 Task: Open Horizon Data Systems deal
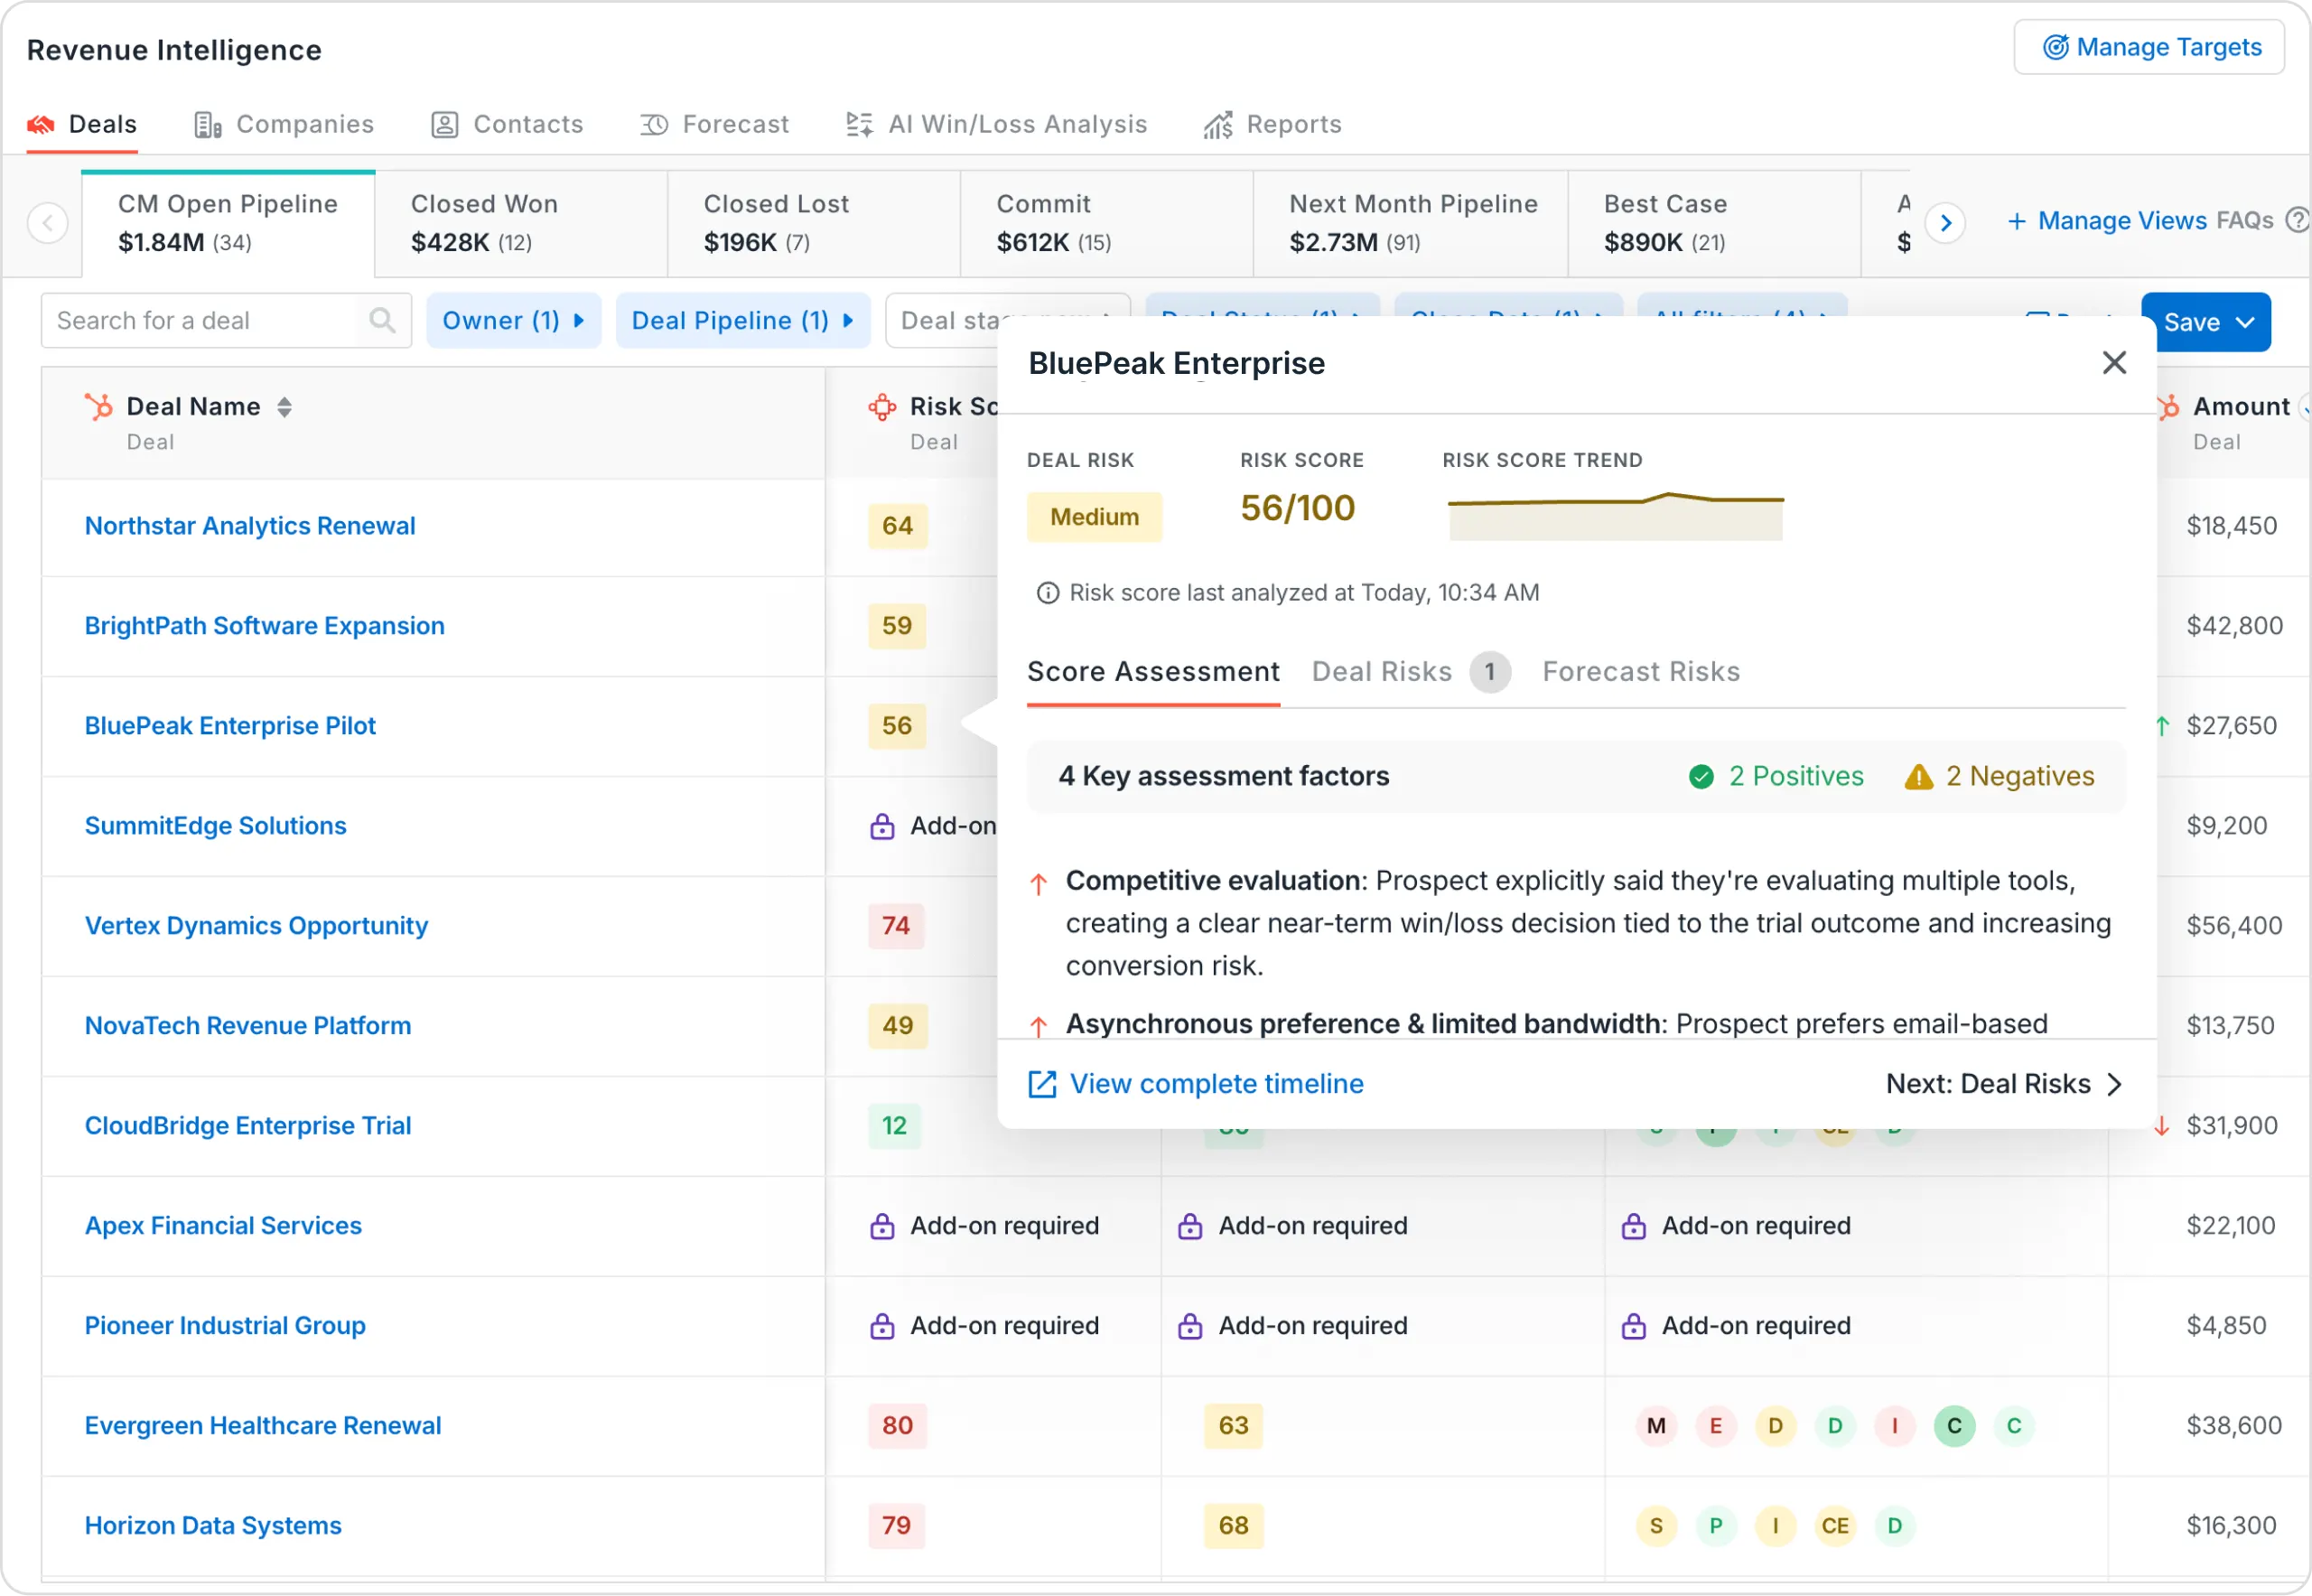pyautogui.click(x=213, y=1526)
